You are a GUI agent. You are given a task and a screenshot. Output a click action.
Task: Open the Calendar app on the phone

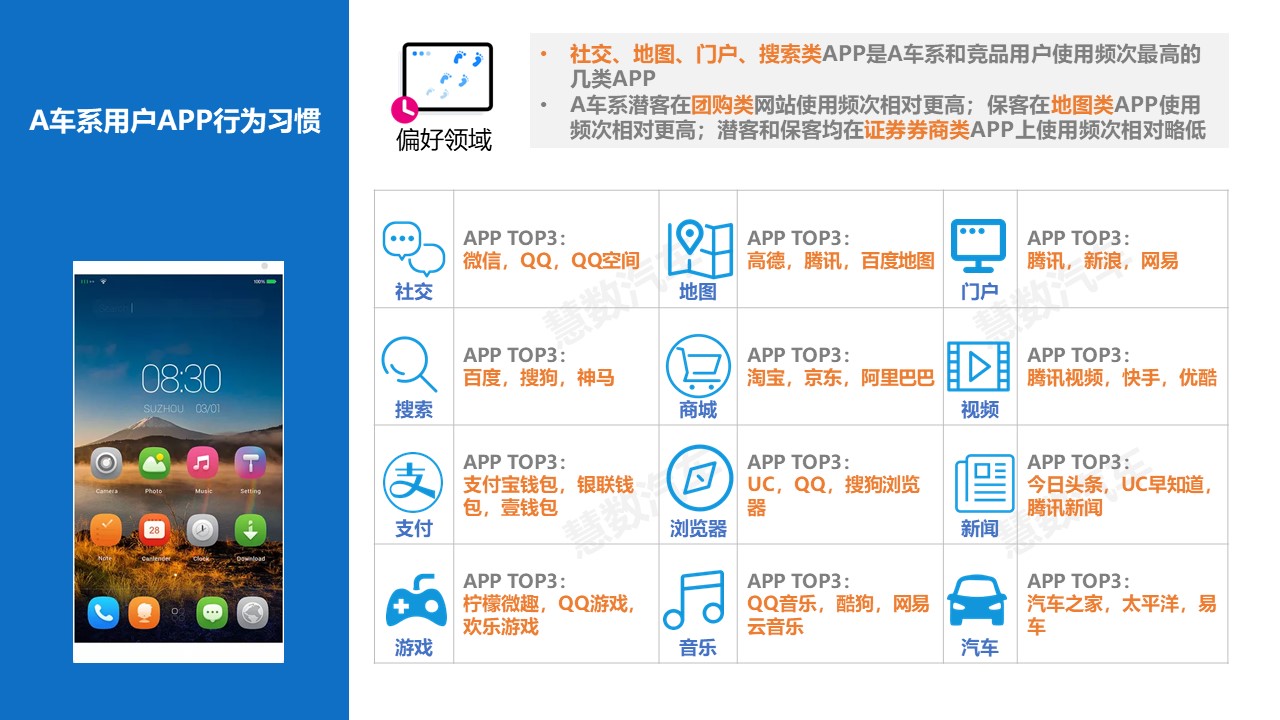[x=155, y=530]
